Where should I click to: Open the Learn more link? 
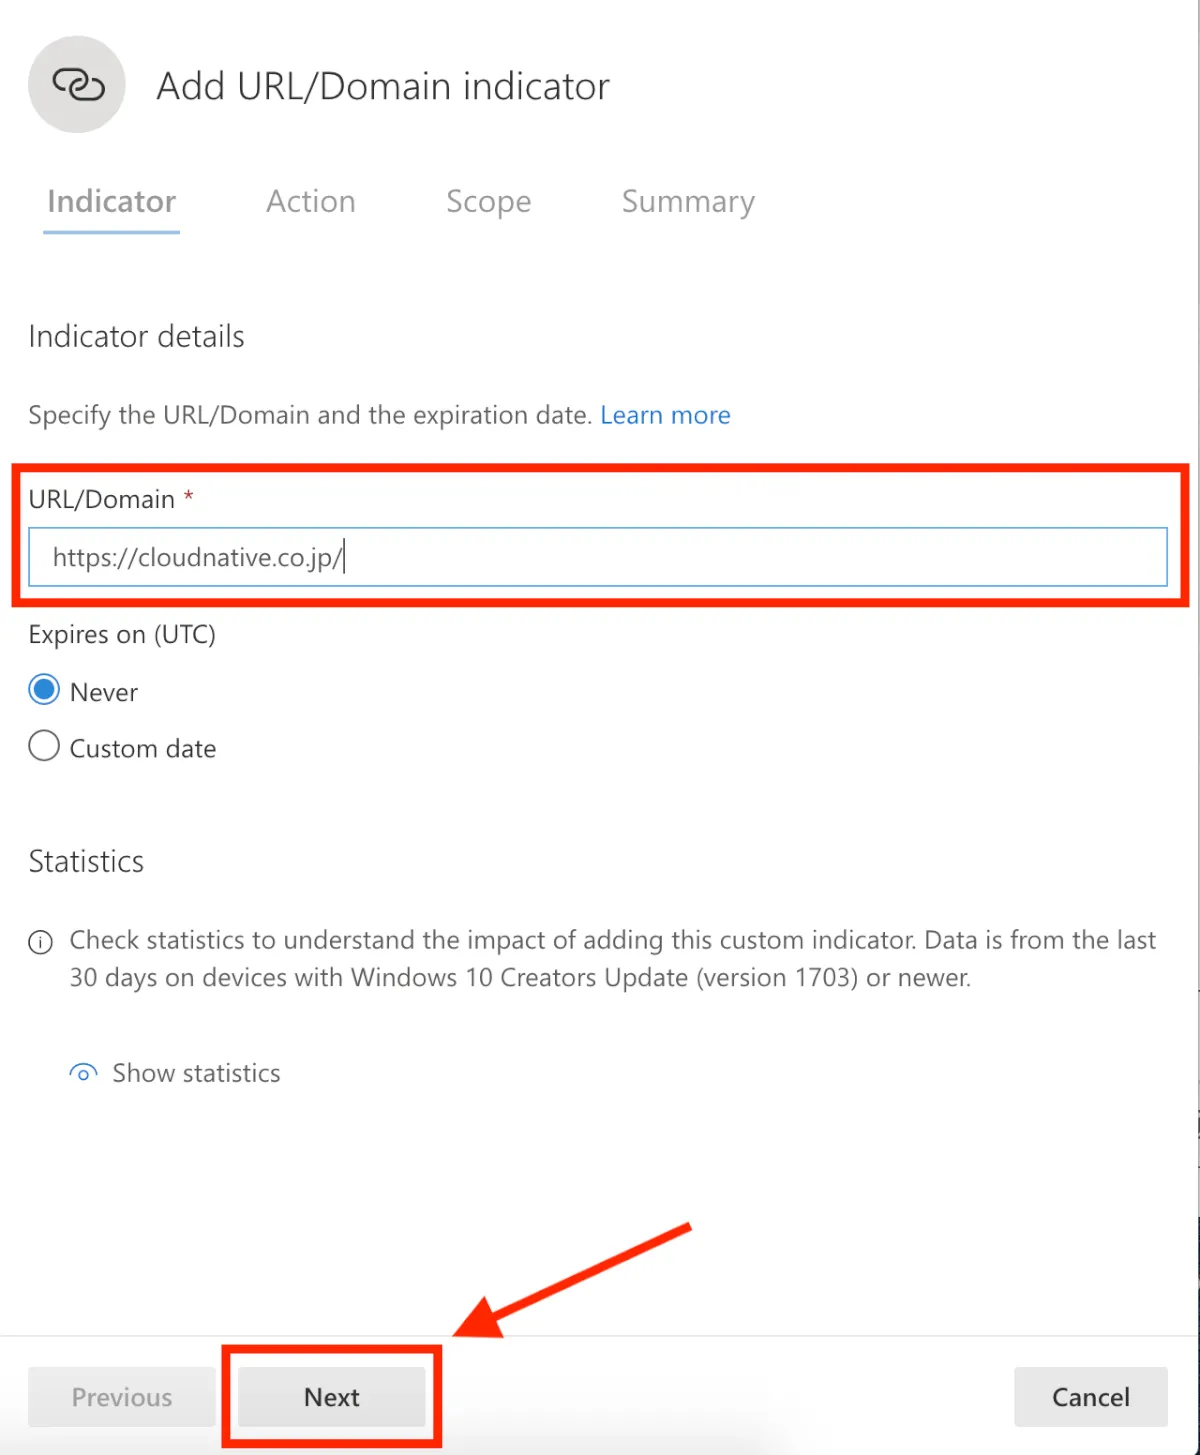(665, 415)
